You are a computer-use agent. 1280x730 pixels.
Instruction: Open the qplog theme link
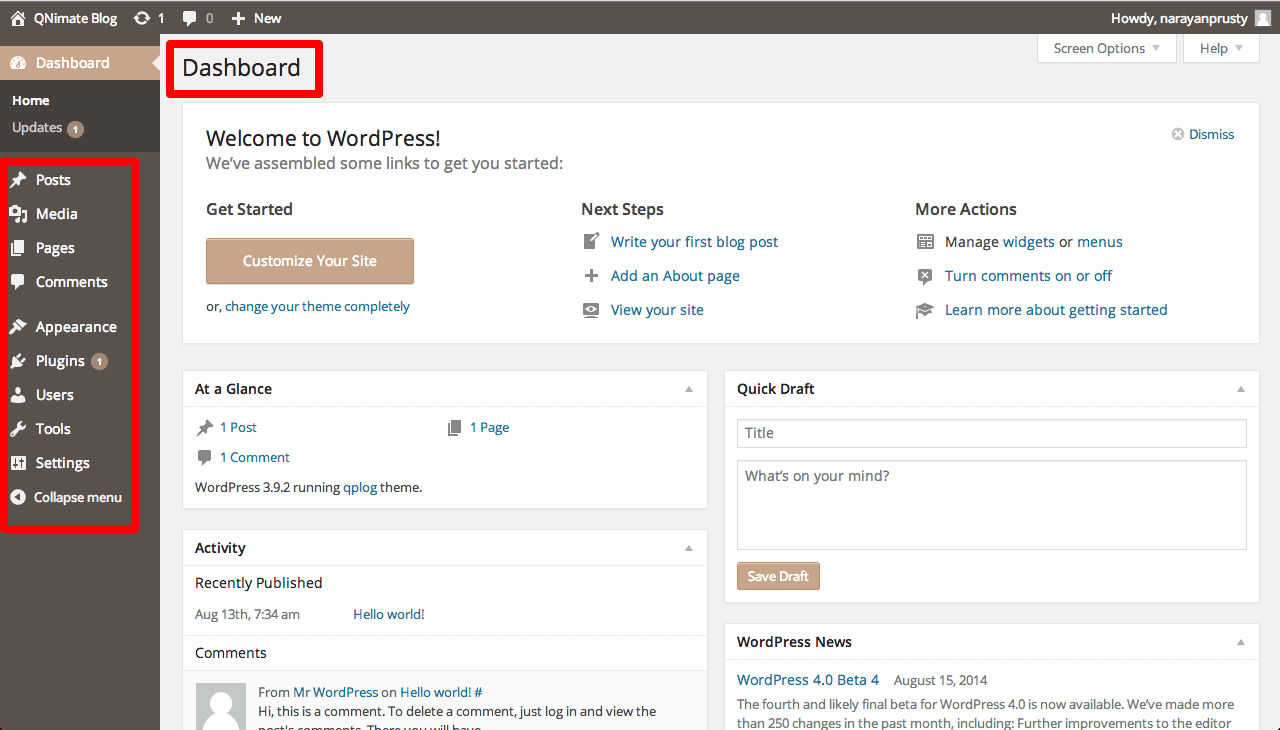tap(360, 488)
